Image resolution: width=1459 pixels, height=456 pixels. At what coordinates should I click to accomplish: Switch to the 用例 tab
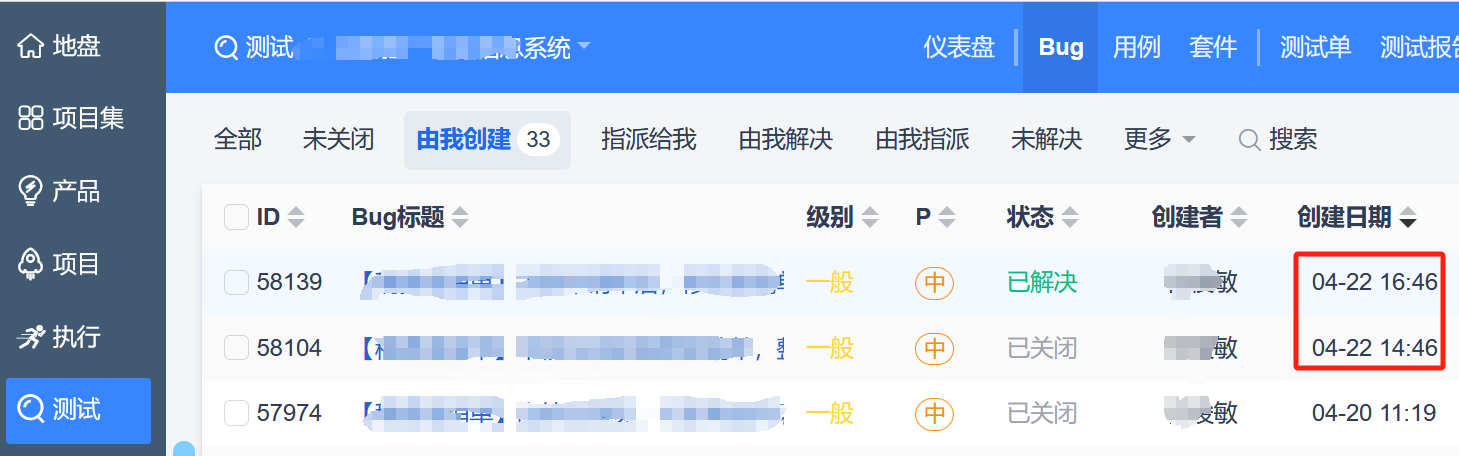pyautogui.click(x=1137, y=47)
